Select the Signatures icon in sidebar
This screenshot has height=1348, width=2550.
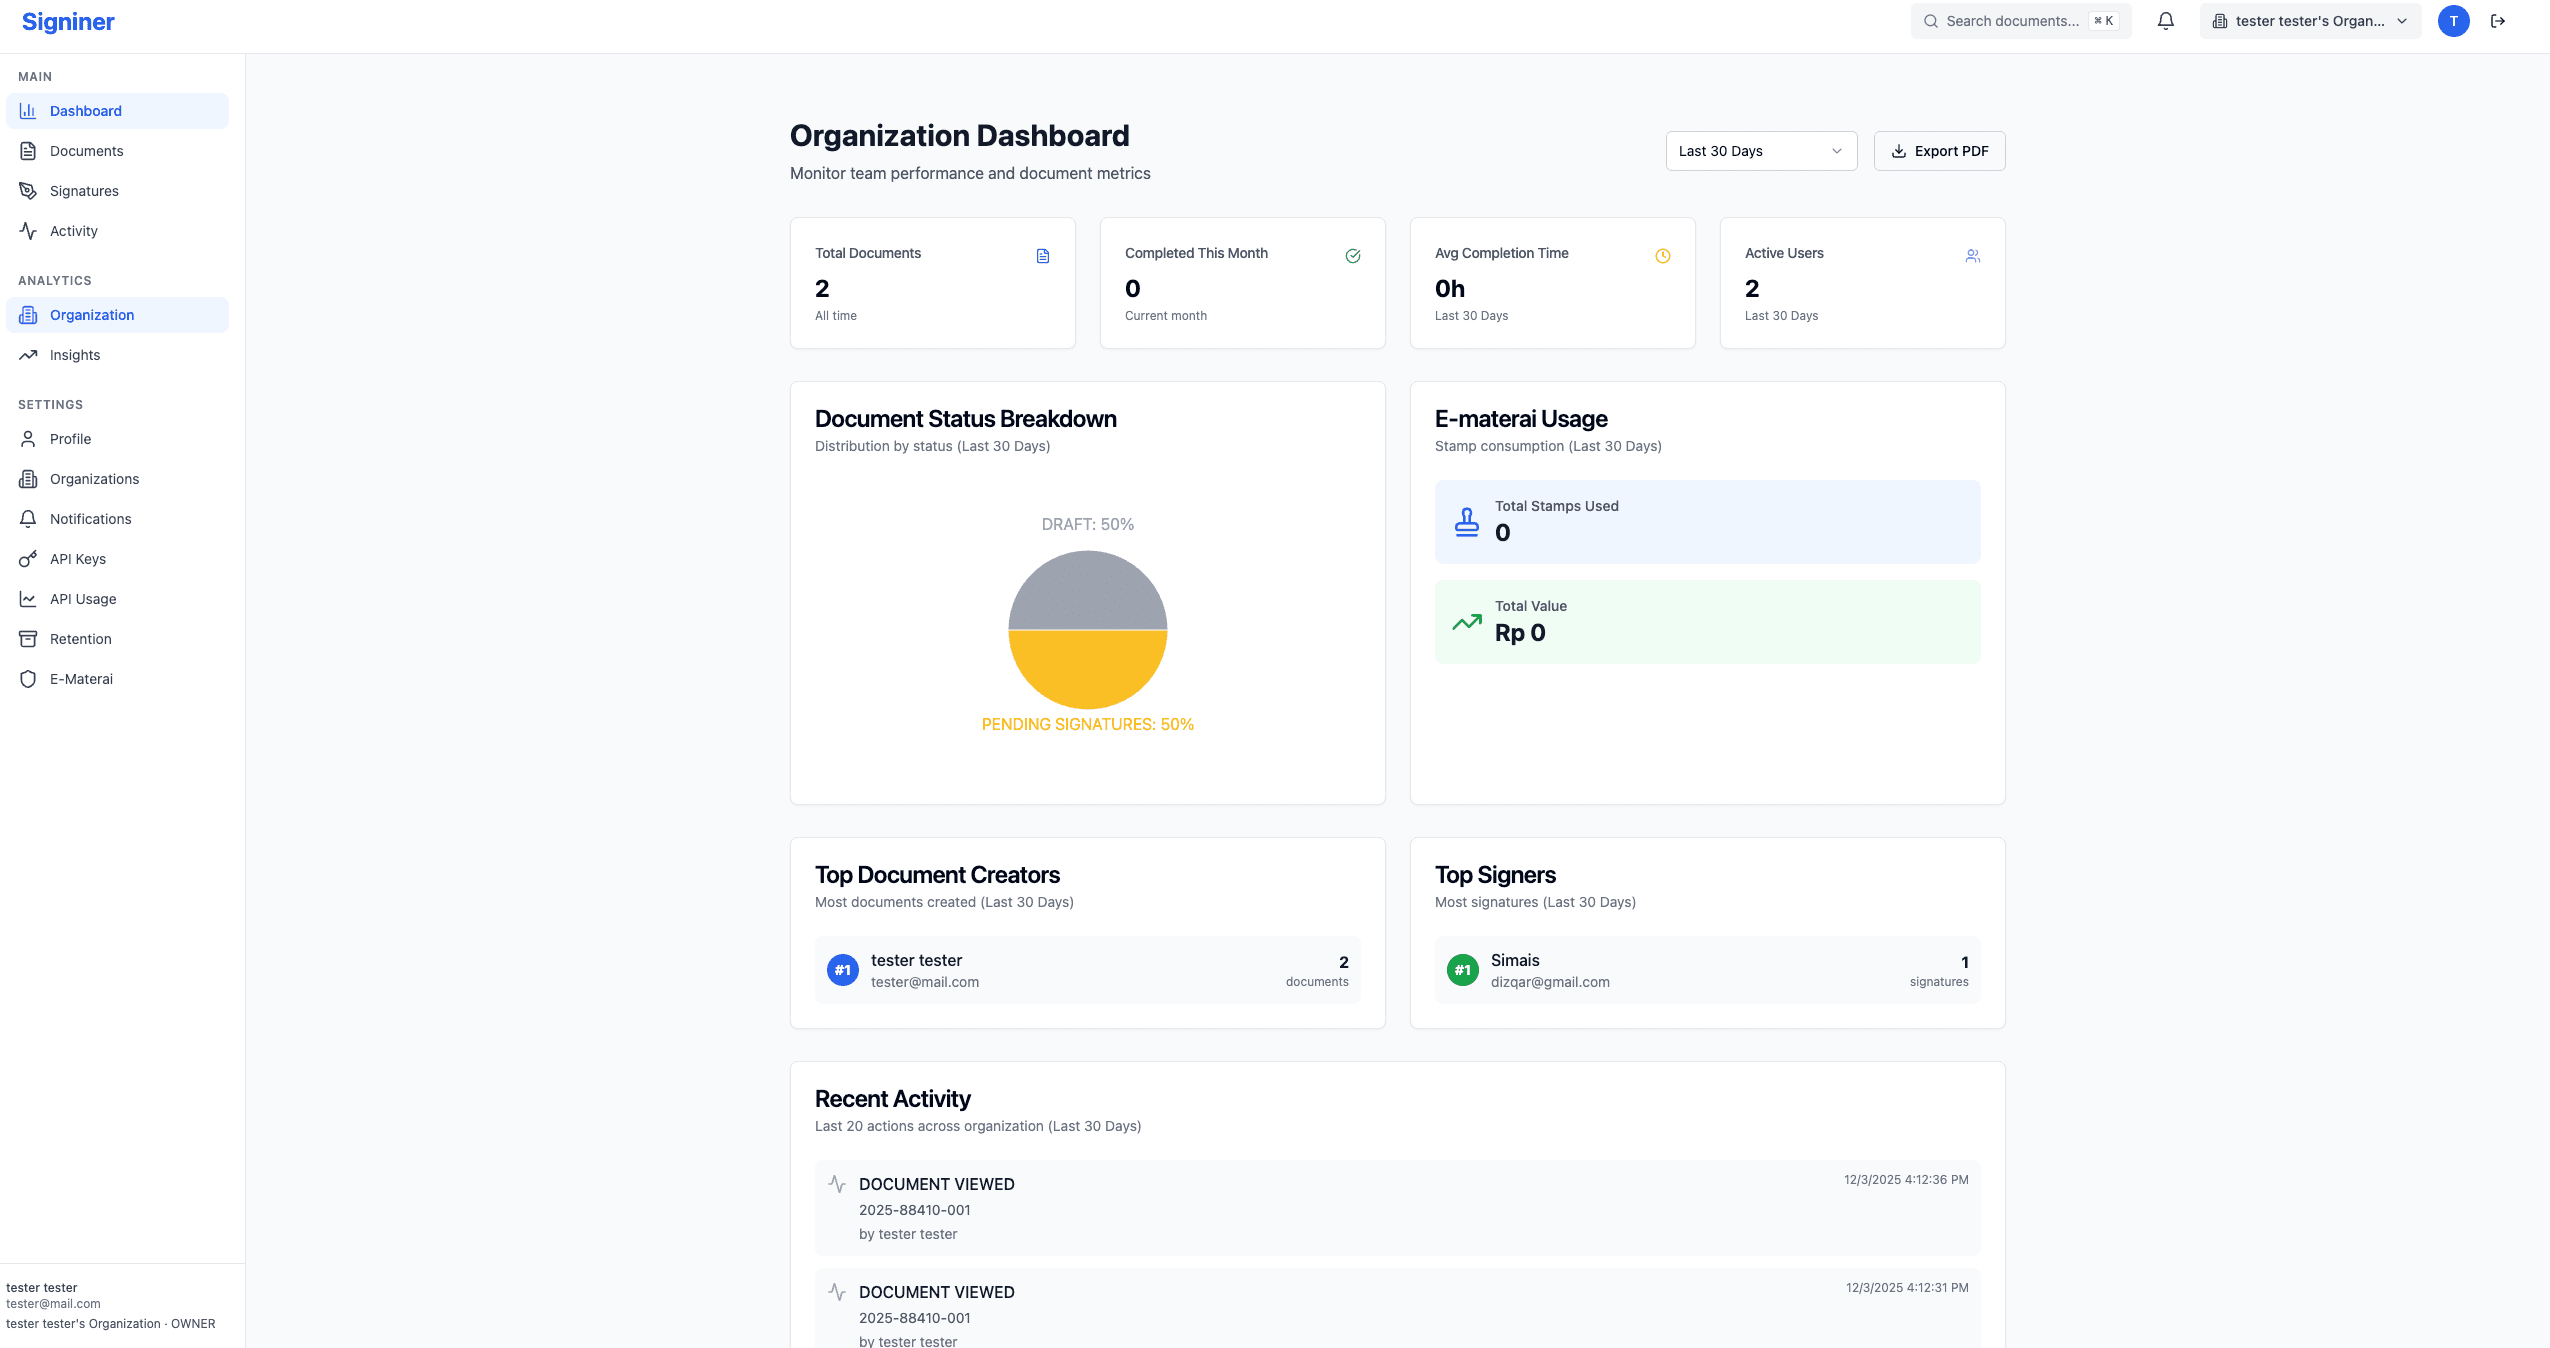28,190
